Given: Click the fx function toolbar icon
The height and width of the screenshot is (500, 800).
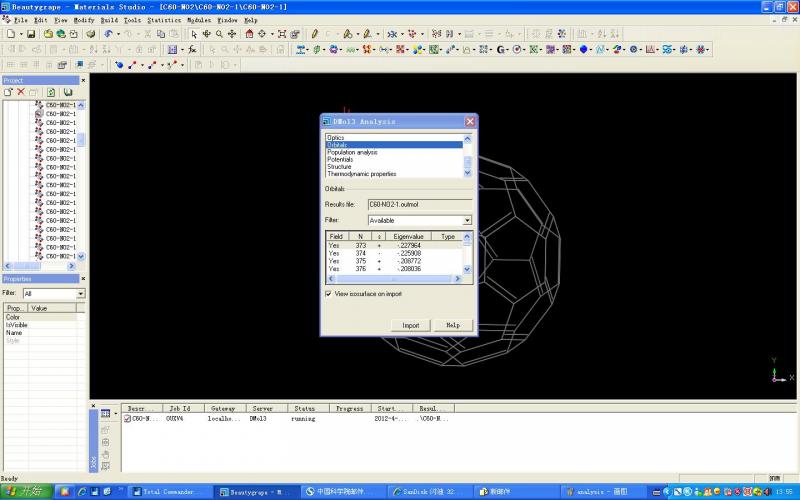Looking at the screenshot, I should (192, 49).
